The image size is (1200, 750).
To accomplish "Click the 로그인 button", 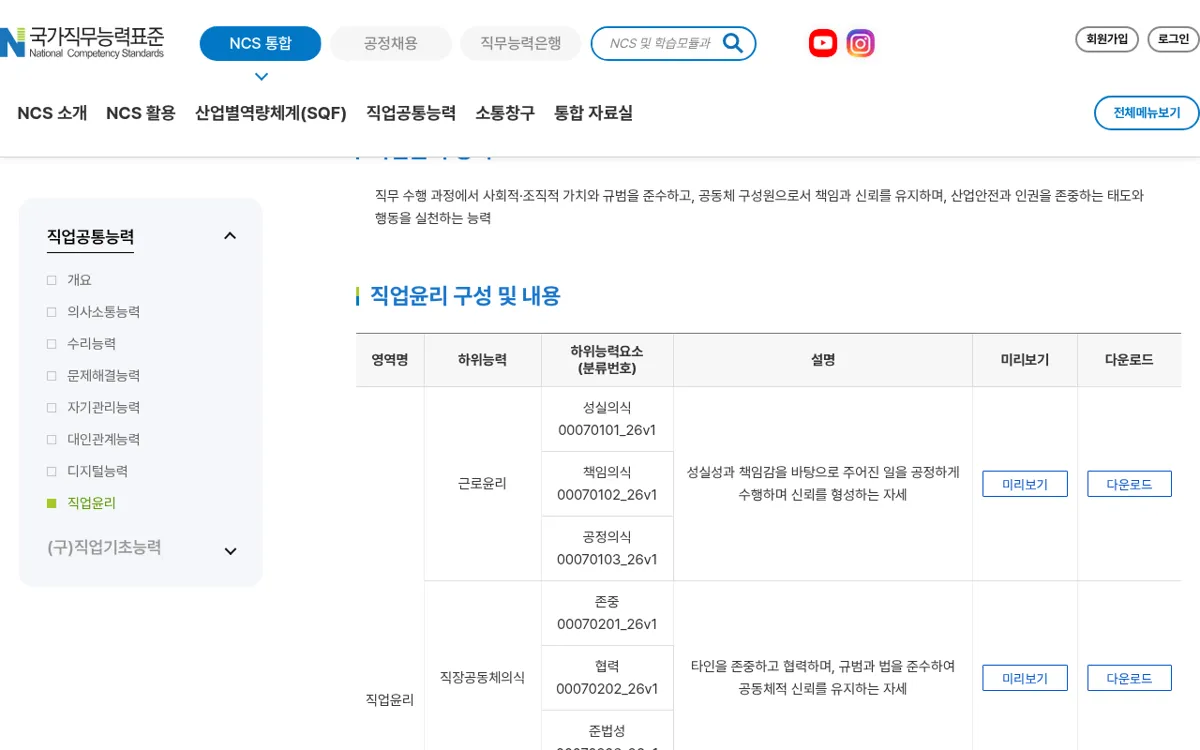I will coord(1173,39).
